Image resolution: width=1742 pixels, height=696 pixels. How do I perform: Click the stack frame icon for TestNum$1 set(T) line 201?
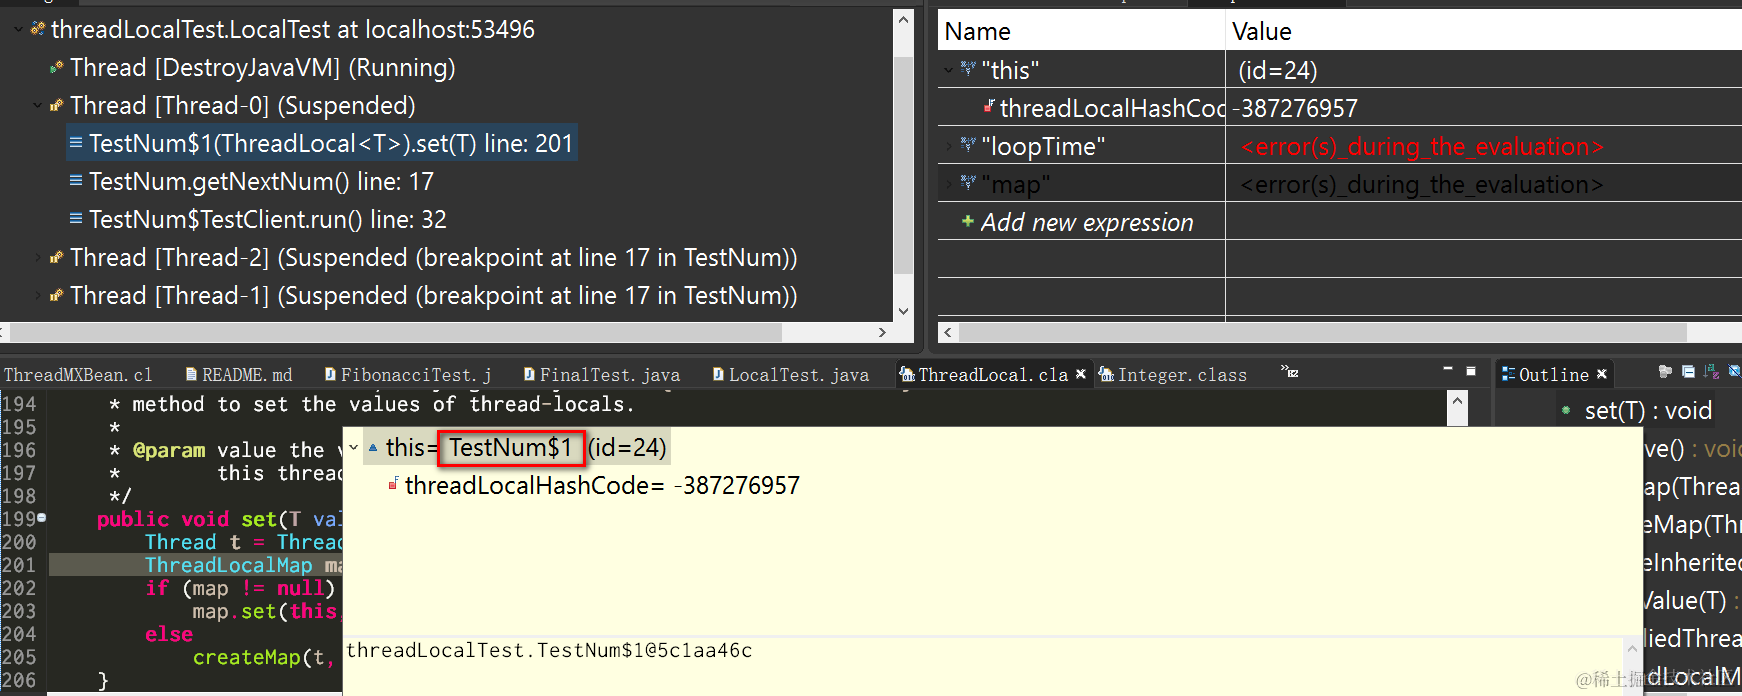click(76, 143)
